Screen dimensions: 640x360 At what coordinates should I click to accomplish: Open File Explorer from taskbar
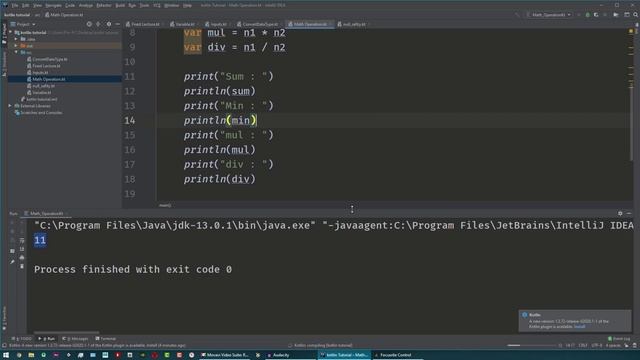click(x=31, y=355)
